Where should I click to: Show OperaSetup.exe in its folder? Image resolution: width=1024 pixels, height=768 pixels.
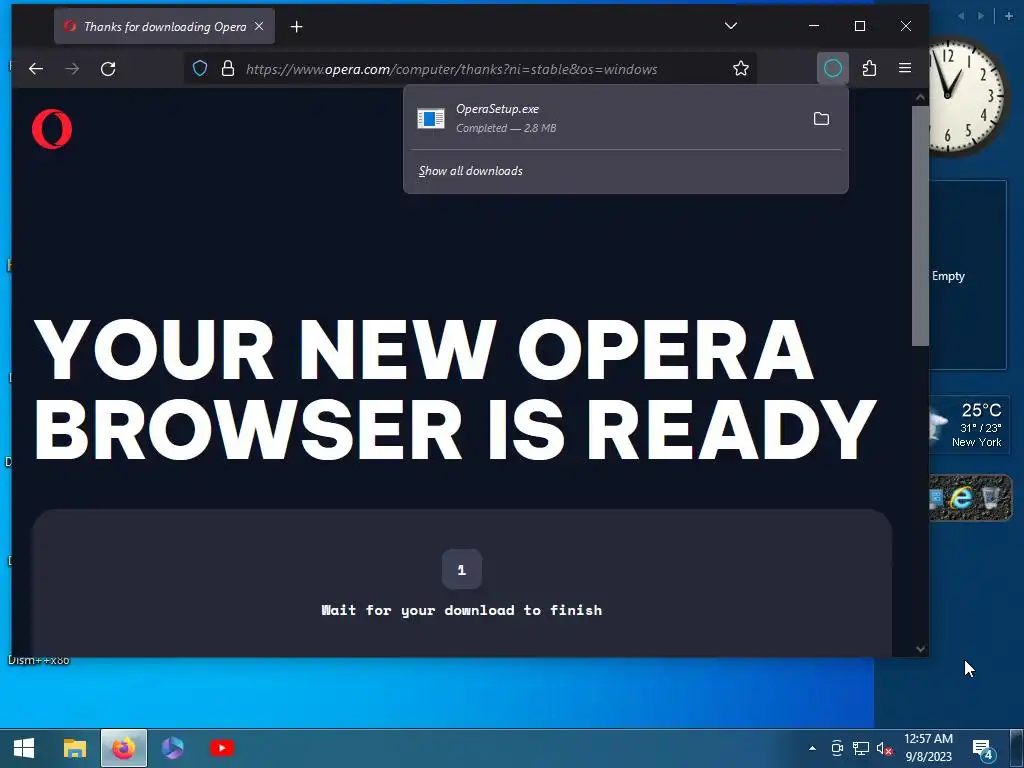click(x=821, y=119)
